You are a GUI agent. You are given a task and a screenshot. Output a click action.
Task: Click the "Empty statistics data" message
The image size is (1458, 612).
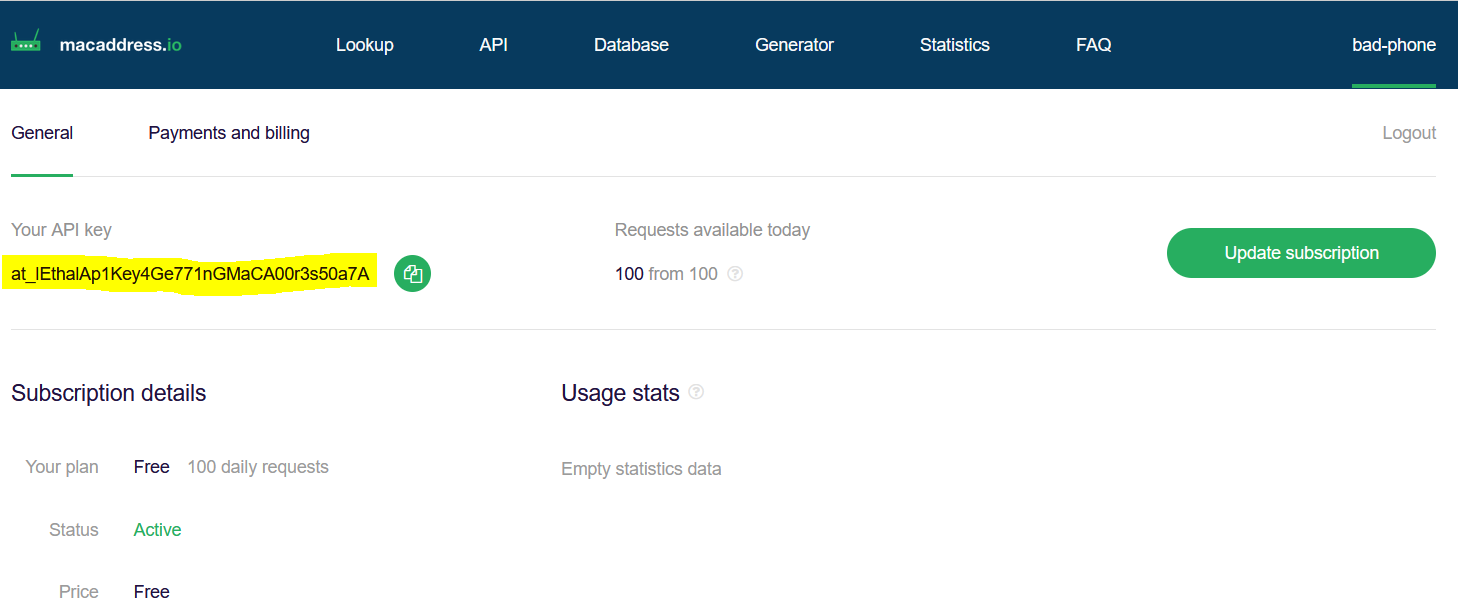(641, 469)
